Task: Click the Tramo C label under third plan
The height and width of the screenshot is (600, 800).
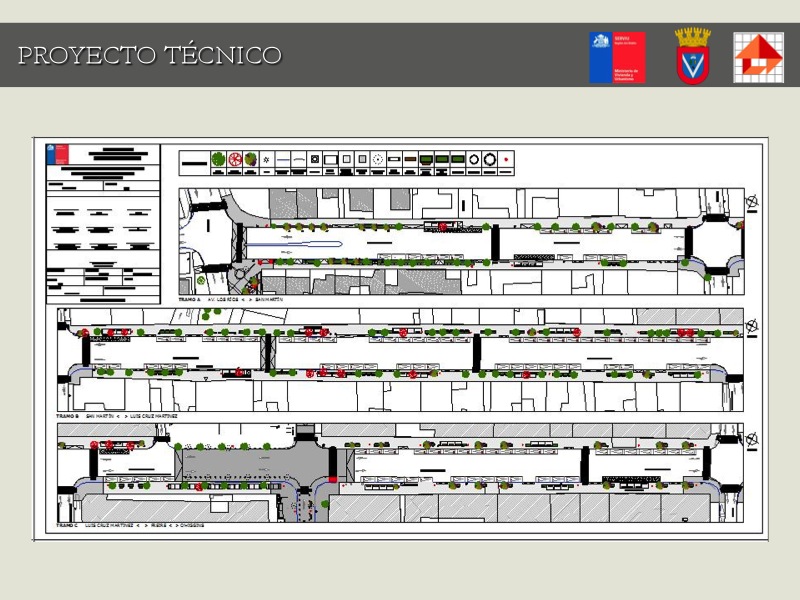Action: coord(67,525)
